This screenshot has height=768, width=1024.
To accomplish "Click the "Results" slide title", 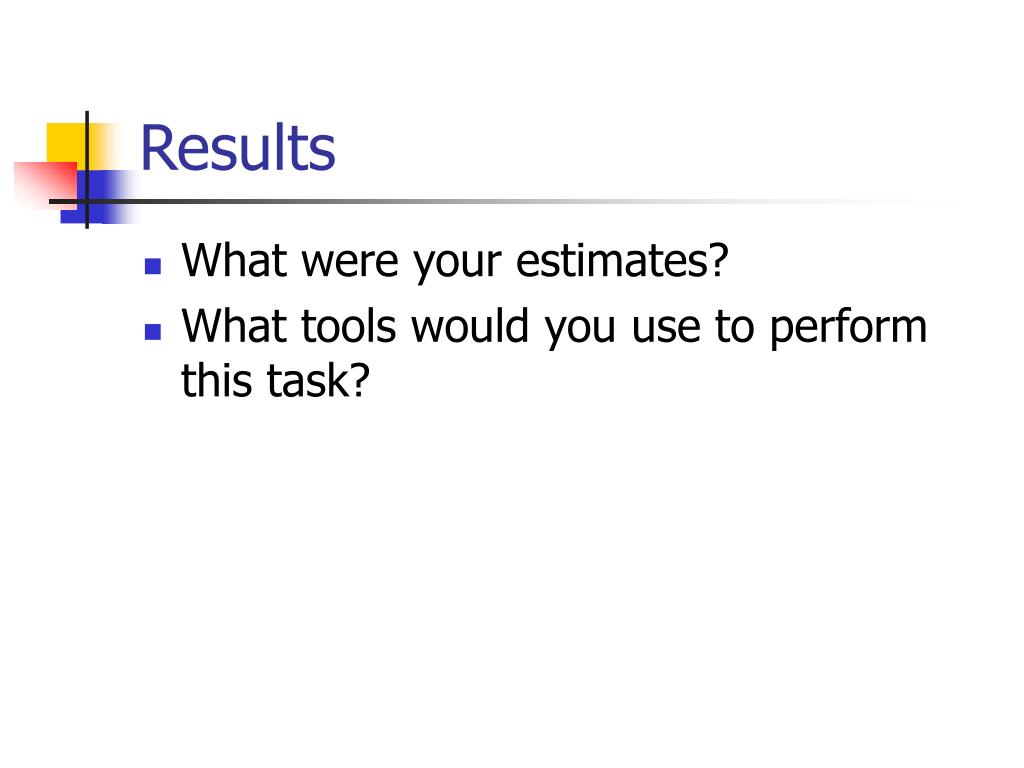I will point(238,148).
